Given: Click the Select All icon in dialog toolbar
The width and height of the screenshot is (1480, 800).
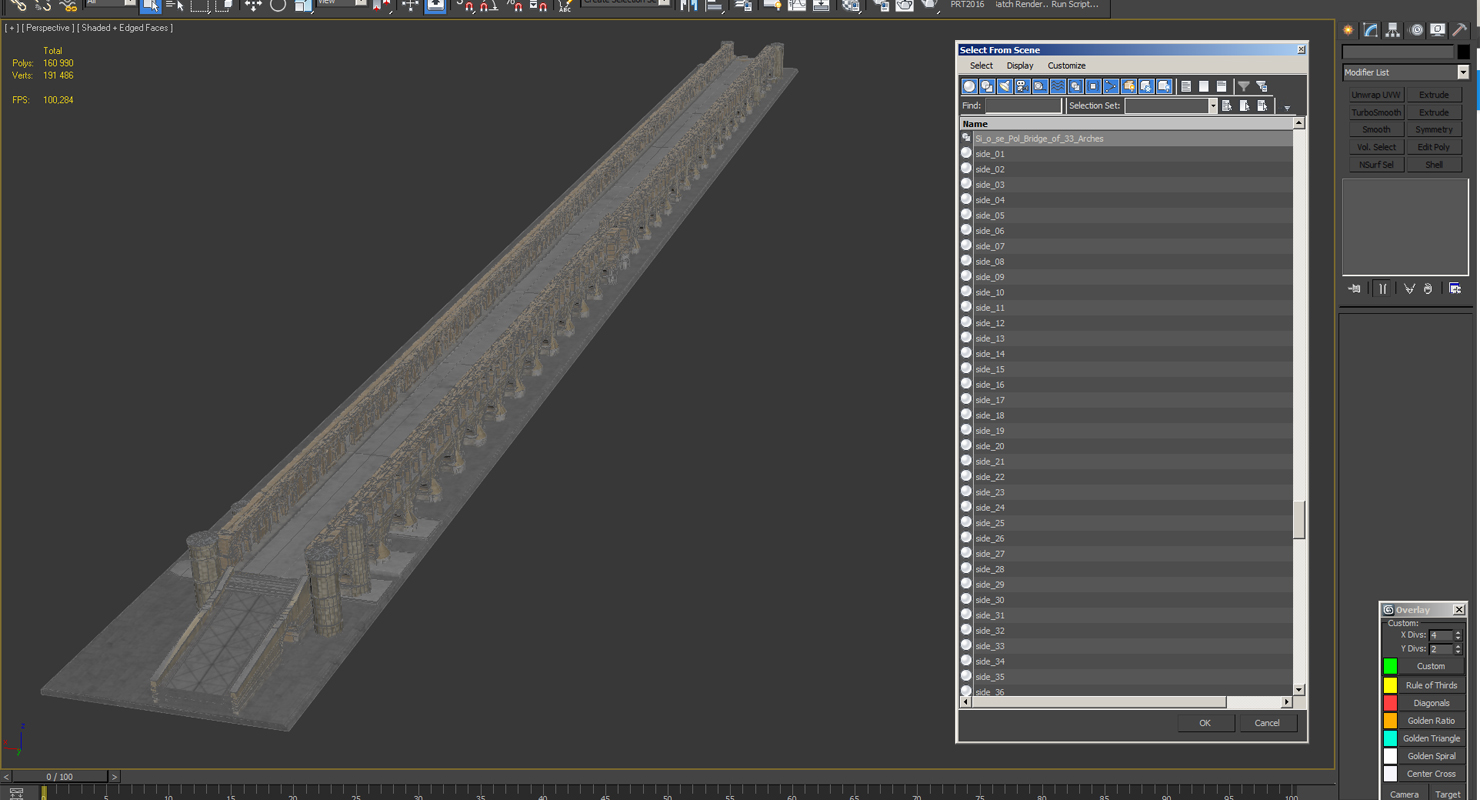Looking at the screenshot, I should tap(1186, 87).
